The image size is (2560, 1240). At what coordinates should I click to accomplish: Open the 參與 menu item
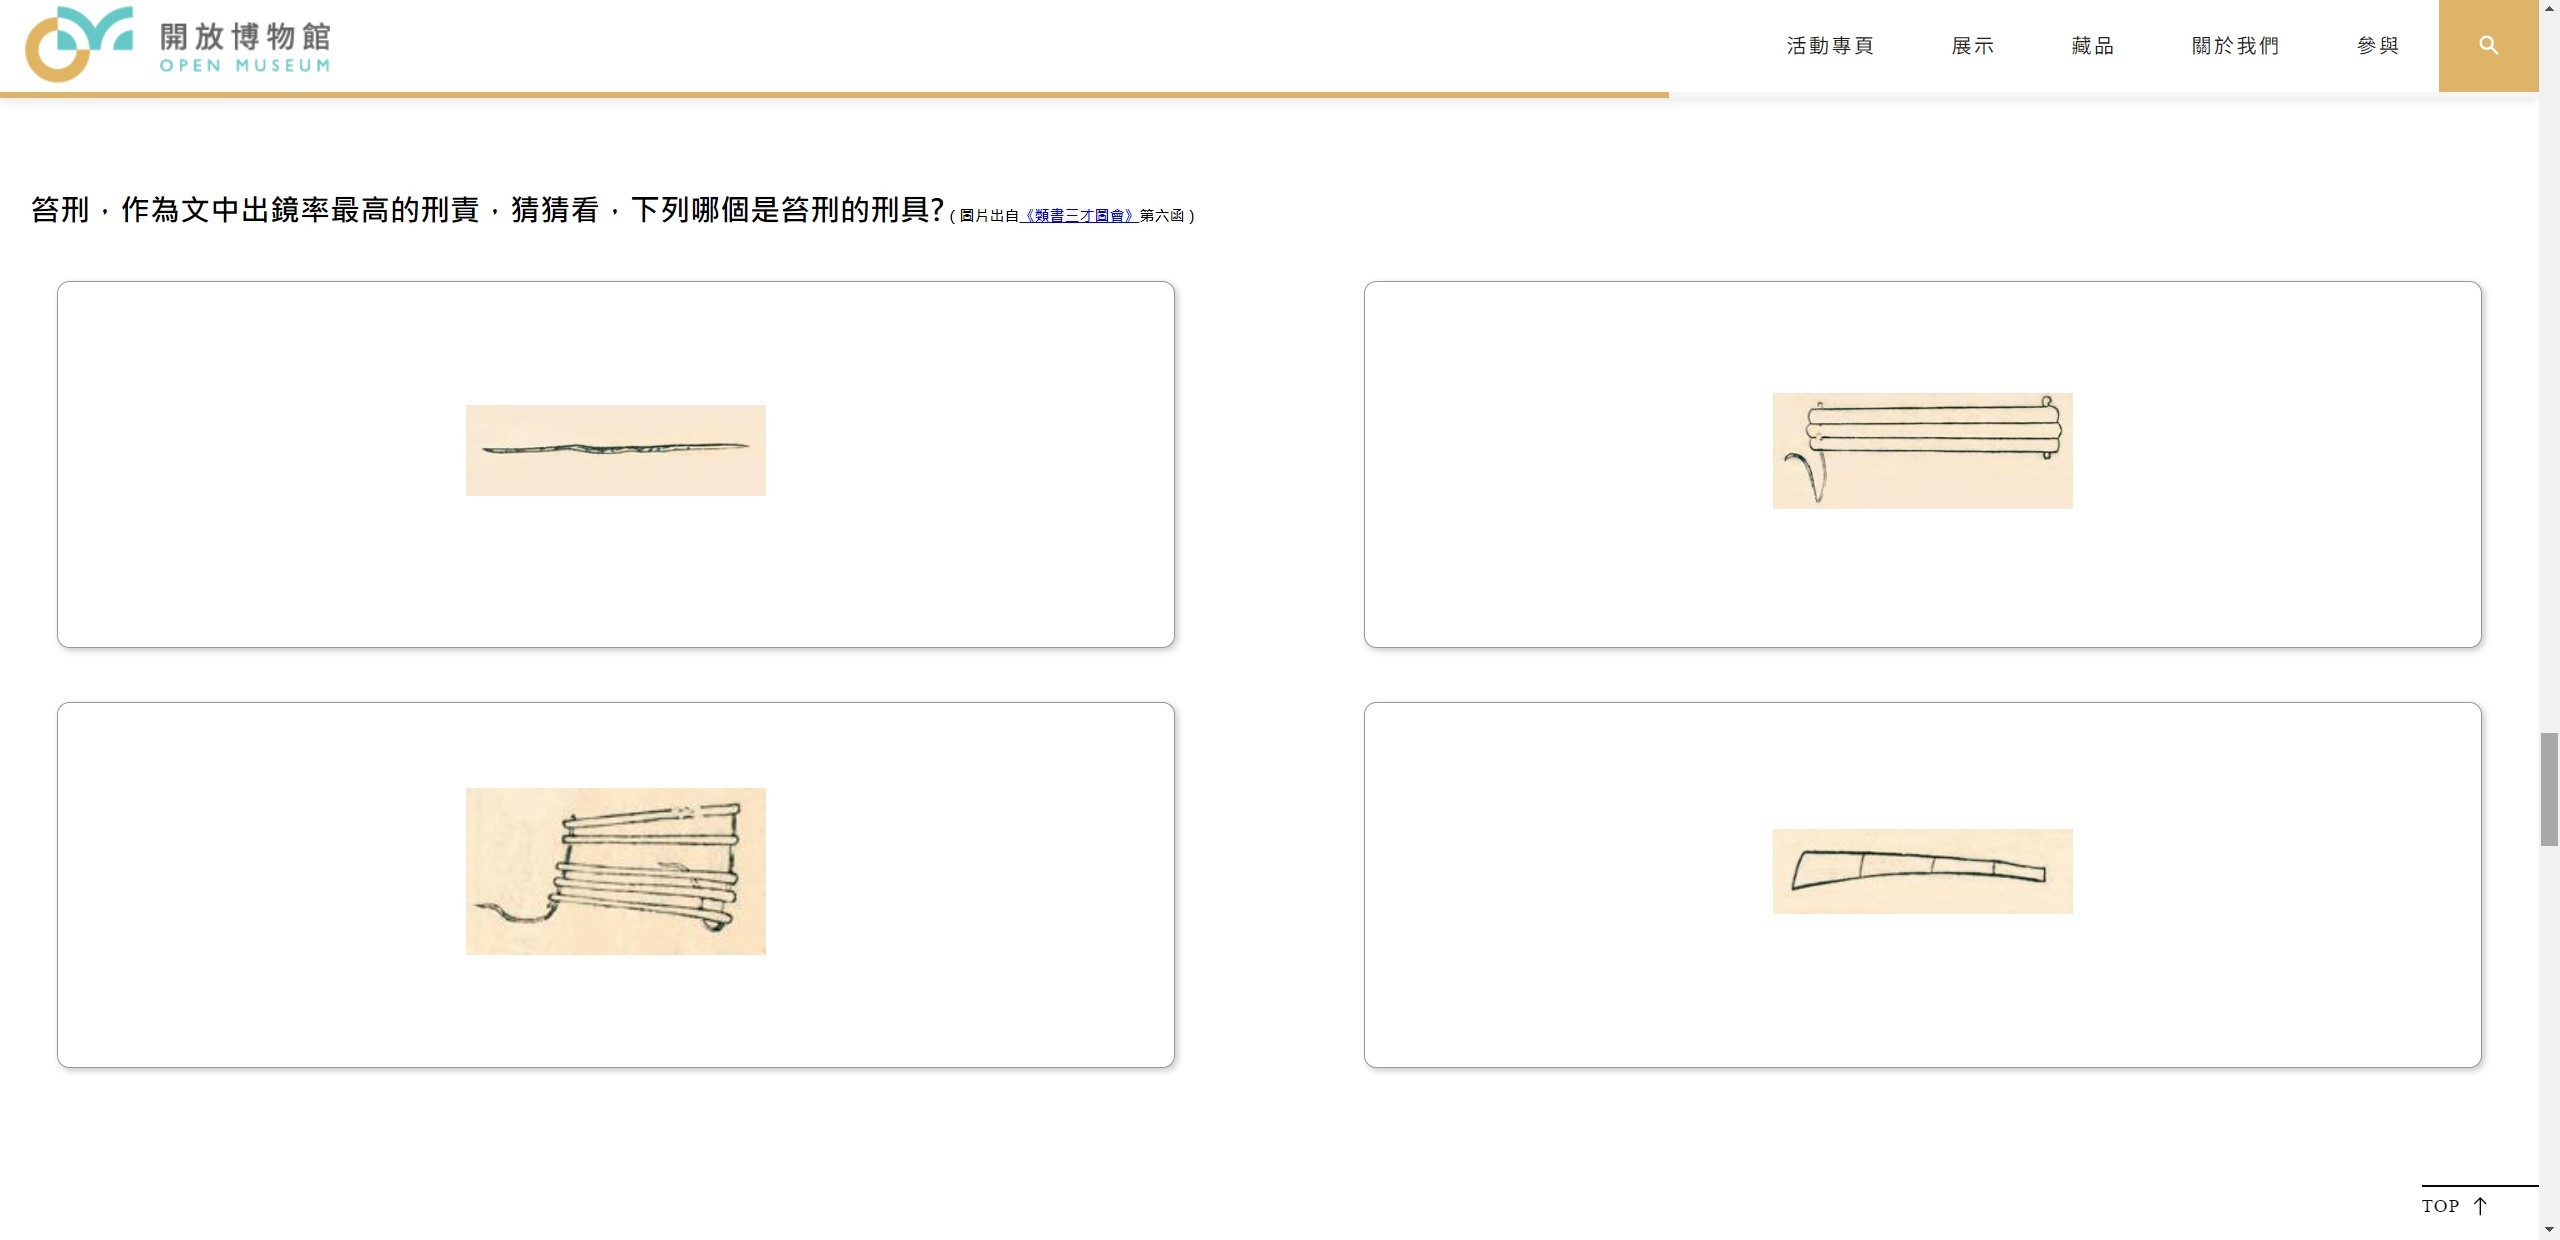click(2378, 46)
